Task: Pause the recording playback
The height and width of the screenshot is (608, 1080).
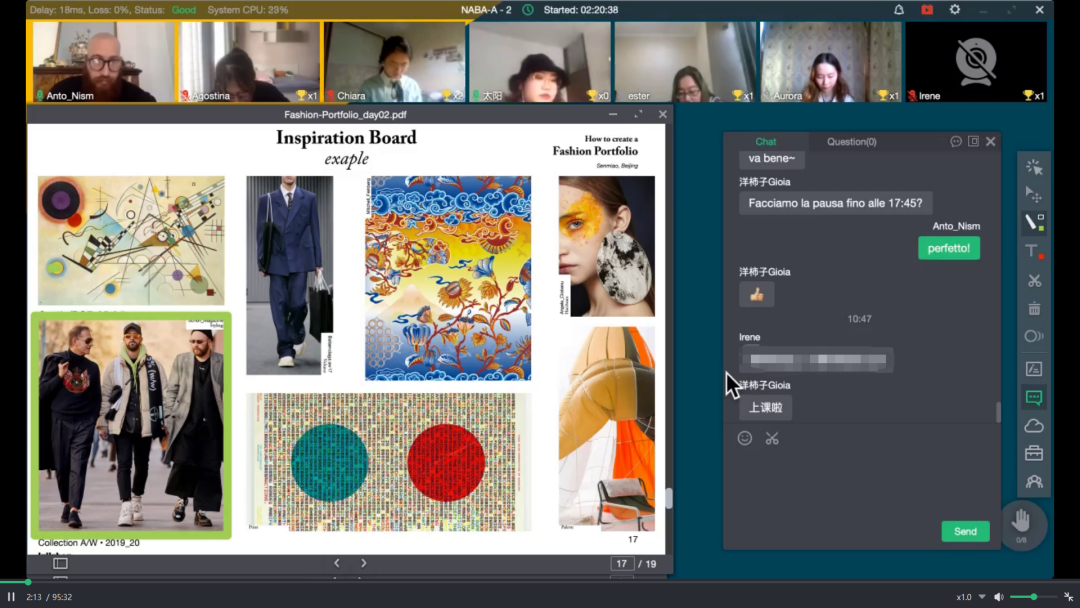Action: tap(11, 597)
